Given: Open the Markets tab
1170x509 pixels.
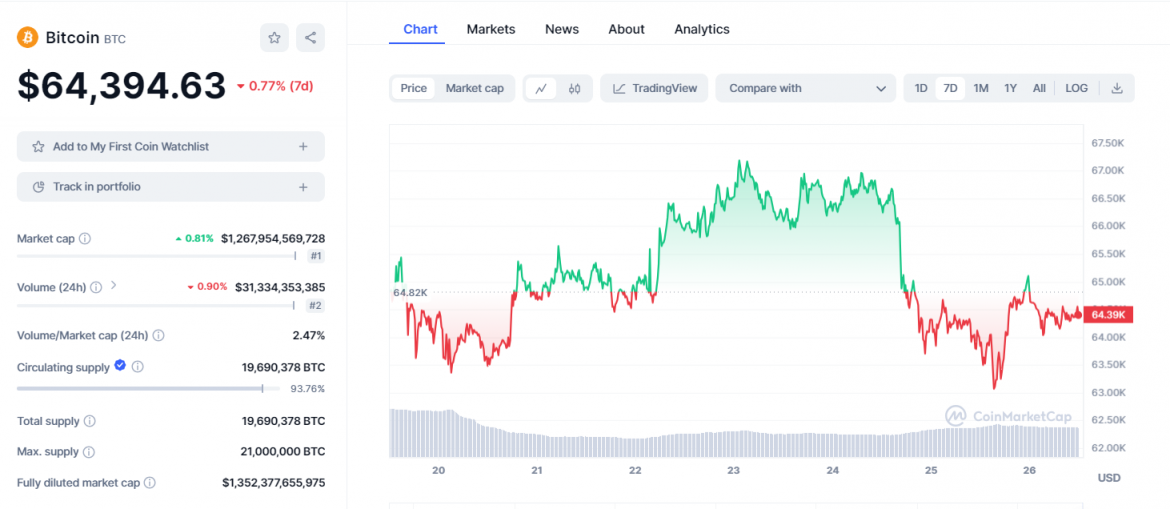Looking at the screenshot, I should click(490, 29).
